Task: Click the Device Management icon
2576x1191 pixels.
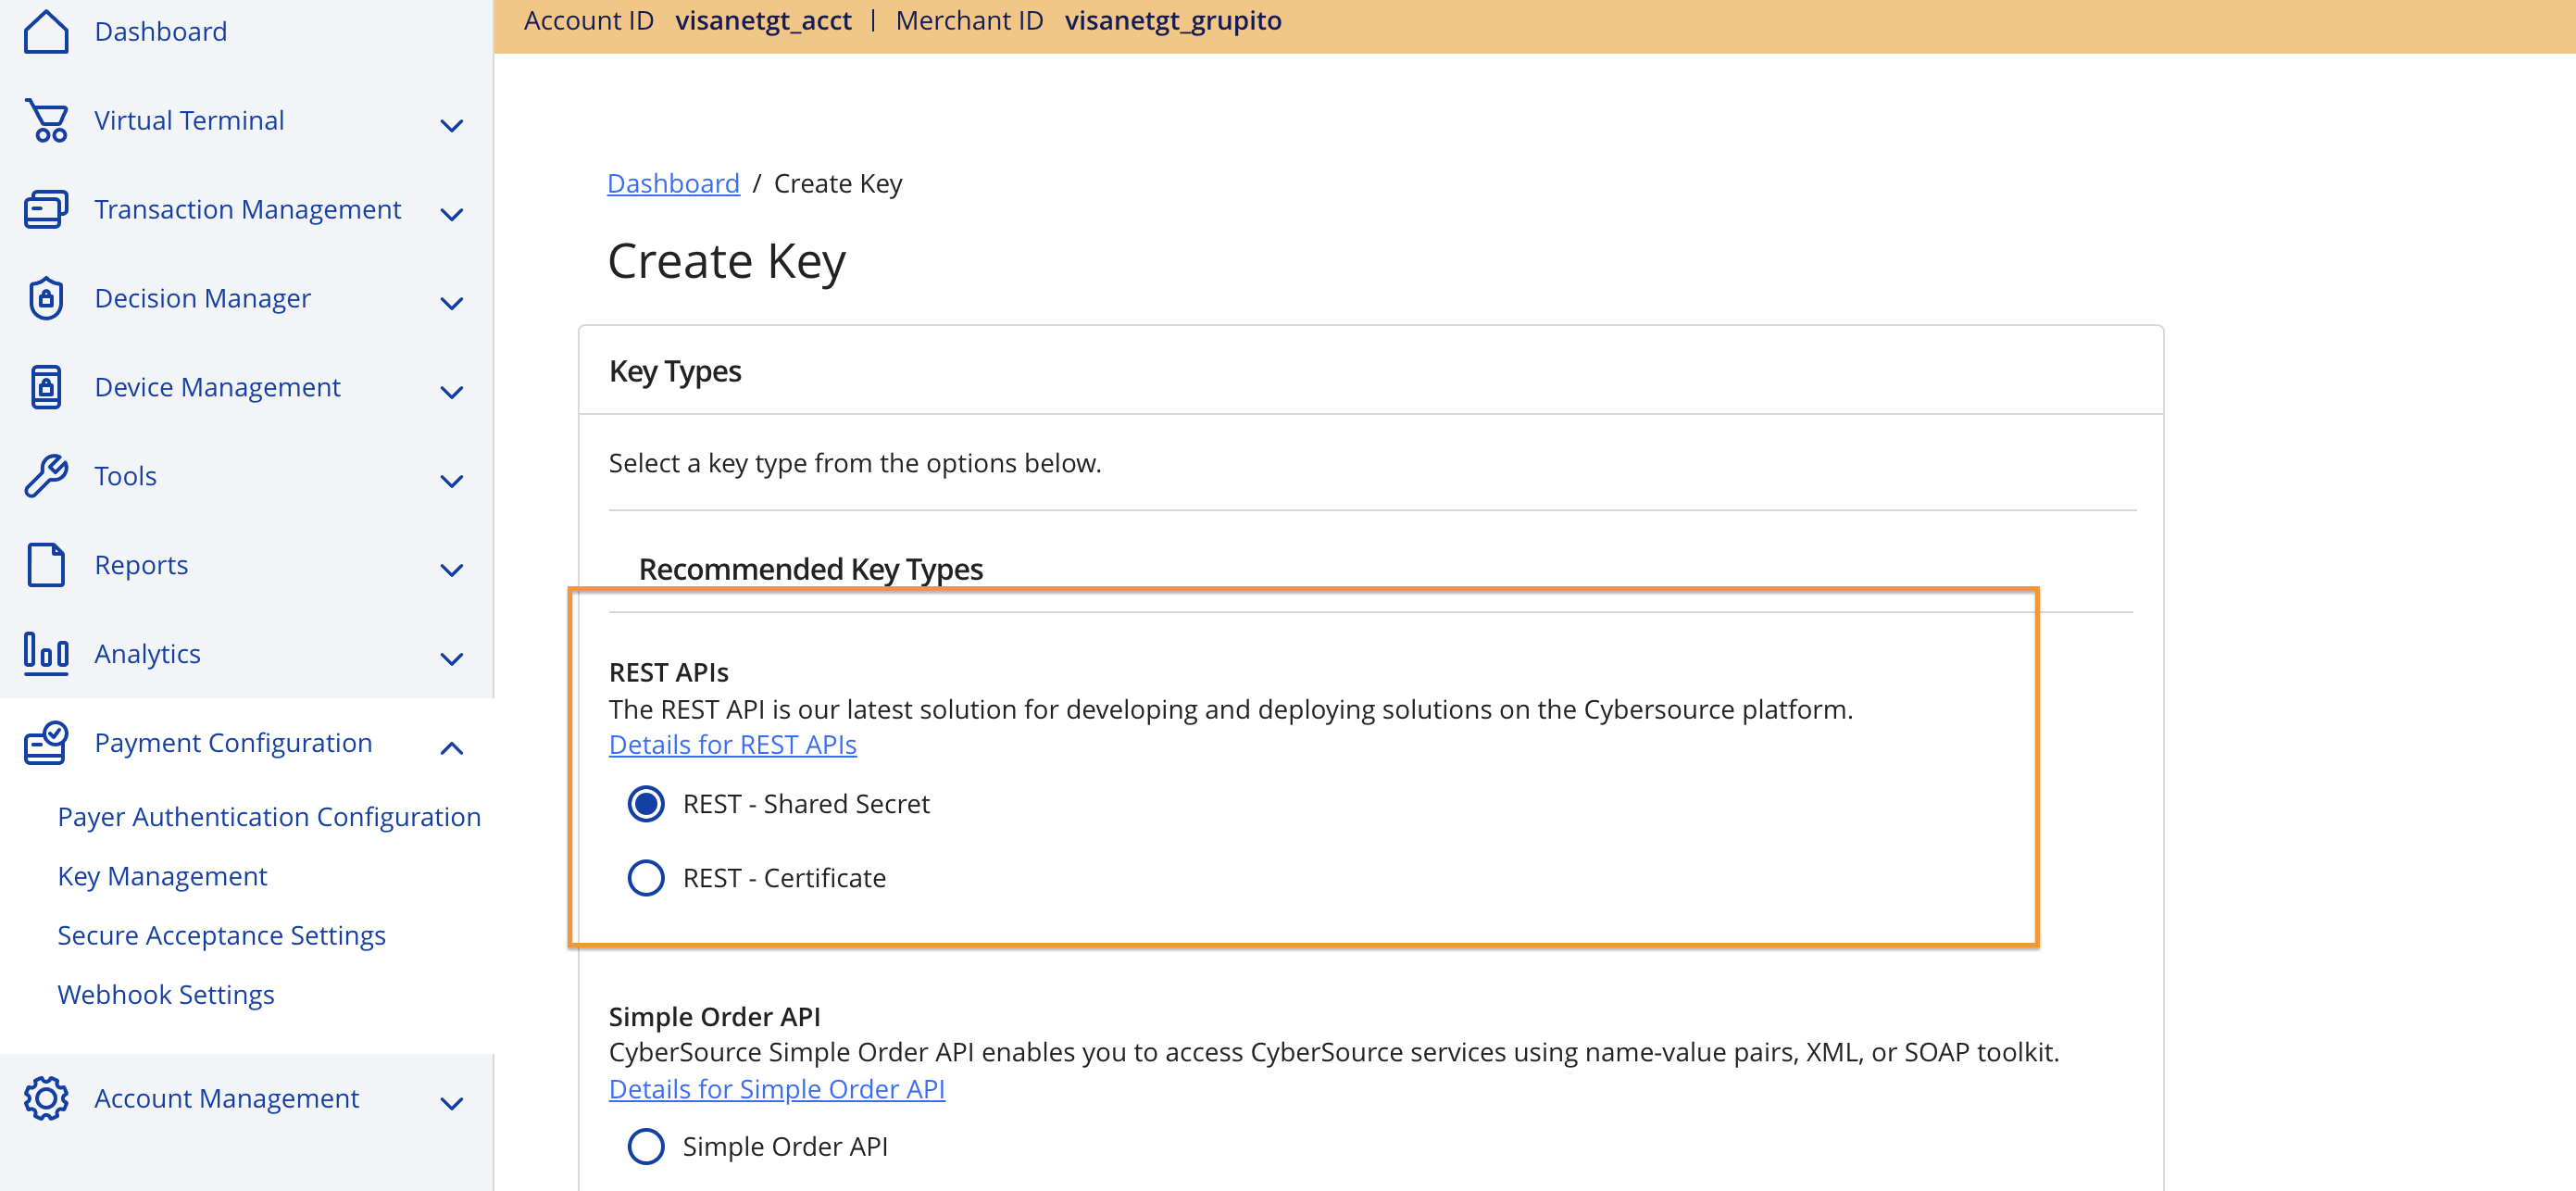Action: tap(46, 387)
